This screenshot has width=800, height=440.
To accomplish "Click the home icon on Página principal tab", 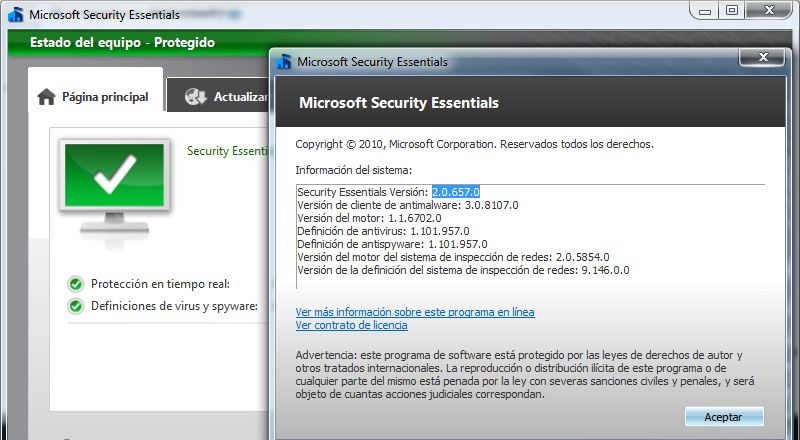I will (x=46, y=96).
